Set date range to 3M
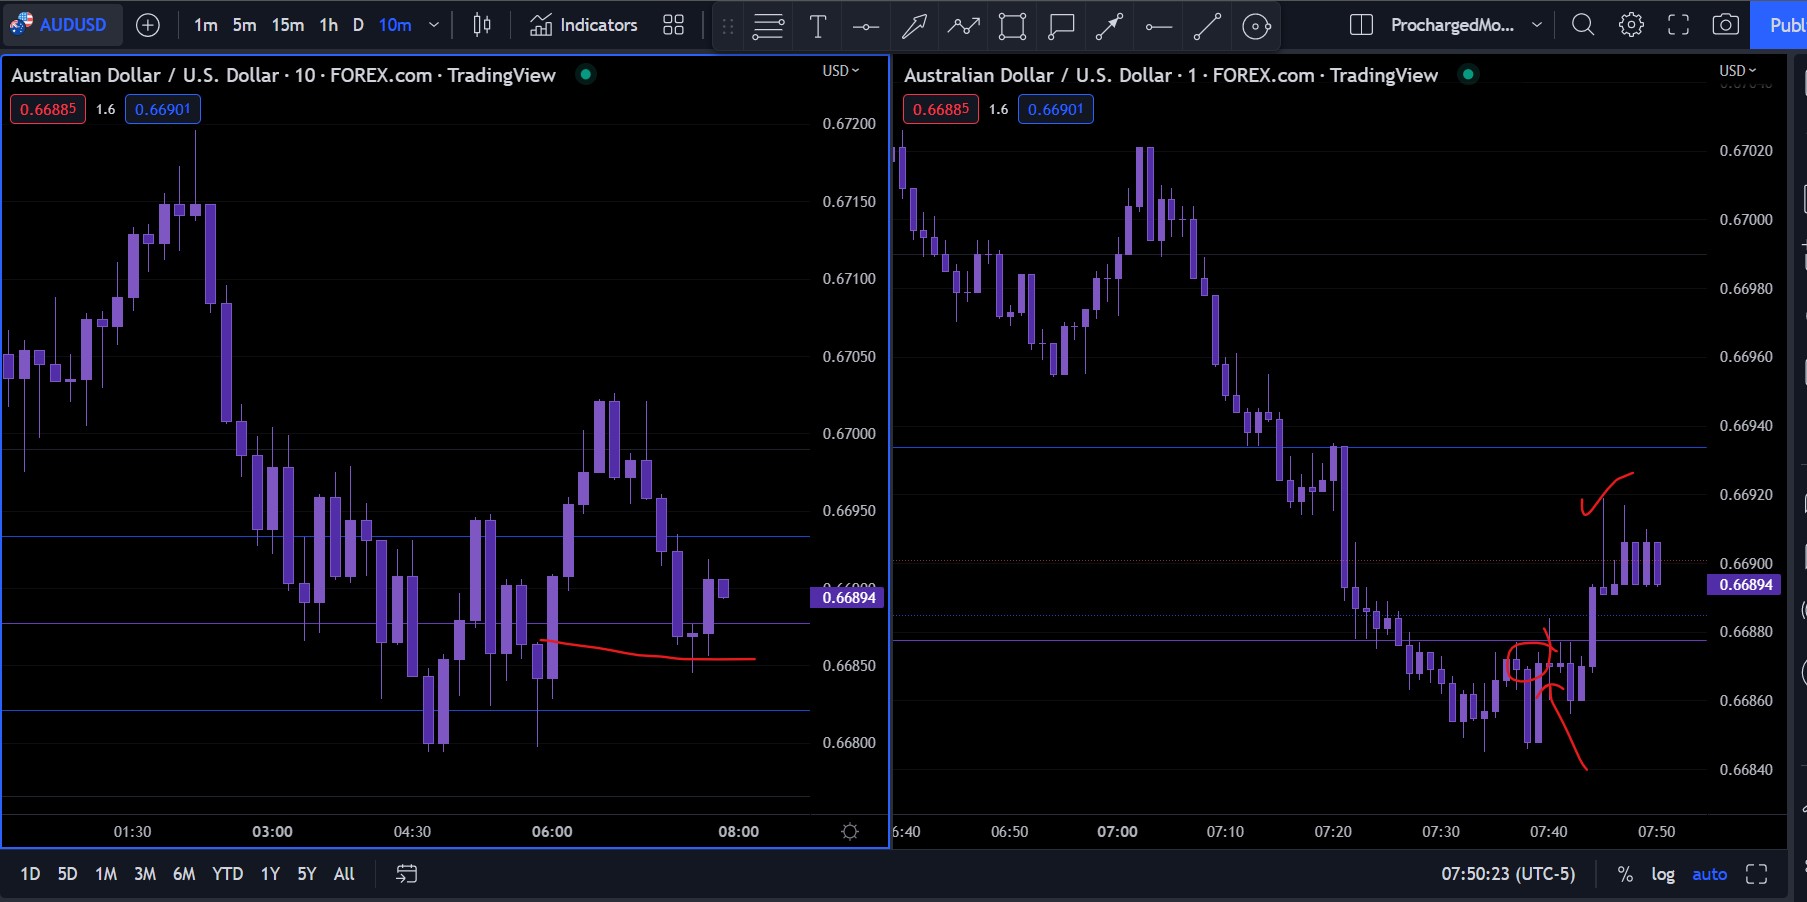Screen dimensions: 1807x902 pyautogui.click(x=145, y=874)
